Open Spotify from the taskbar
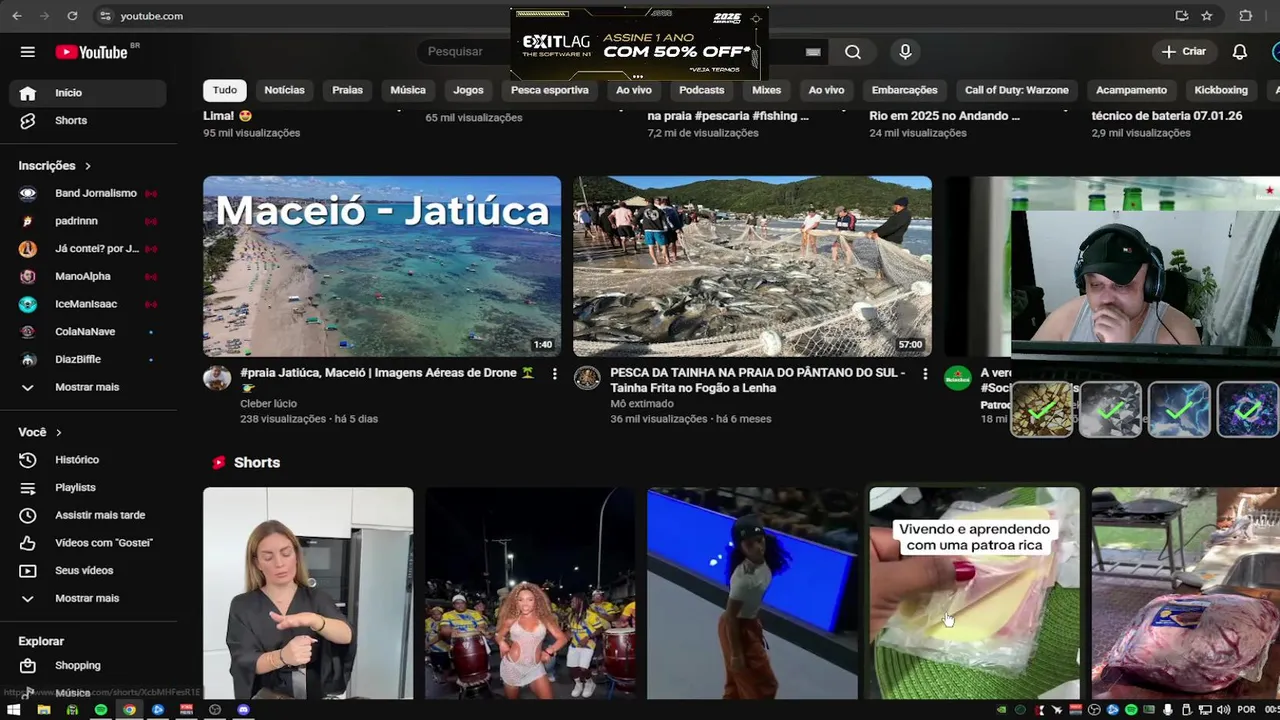The width and height of the screenshot is (1280, 720). (101, 710)
